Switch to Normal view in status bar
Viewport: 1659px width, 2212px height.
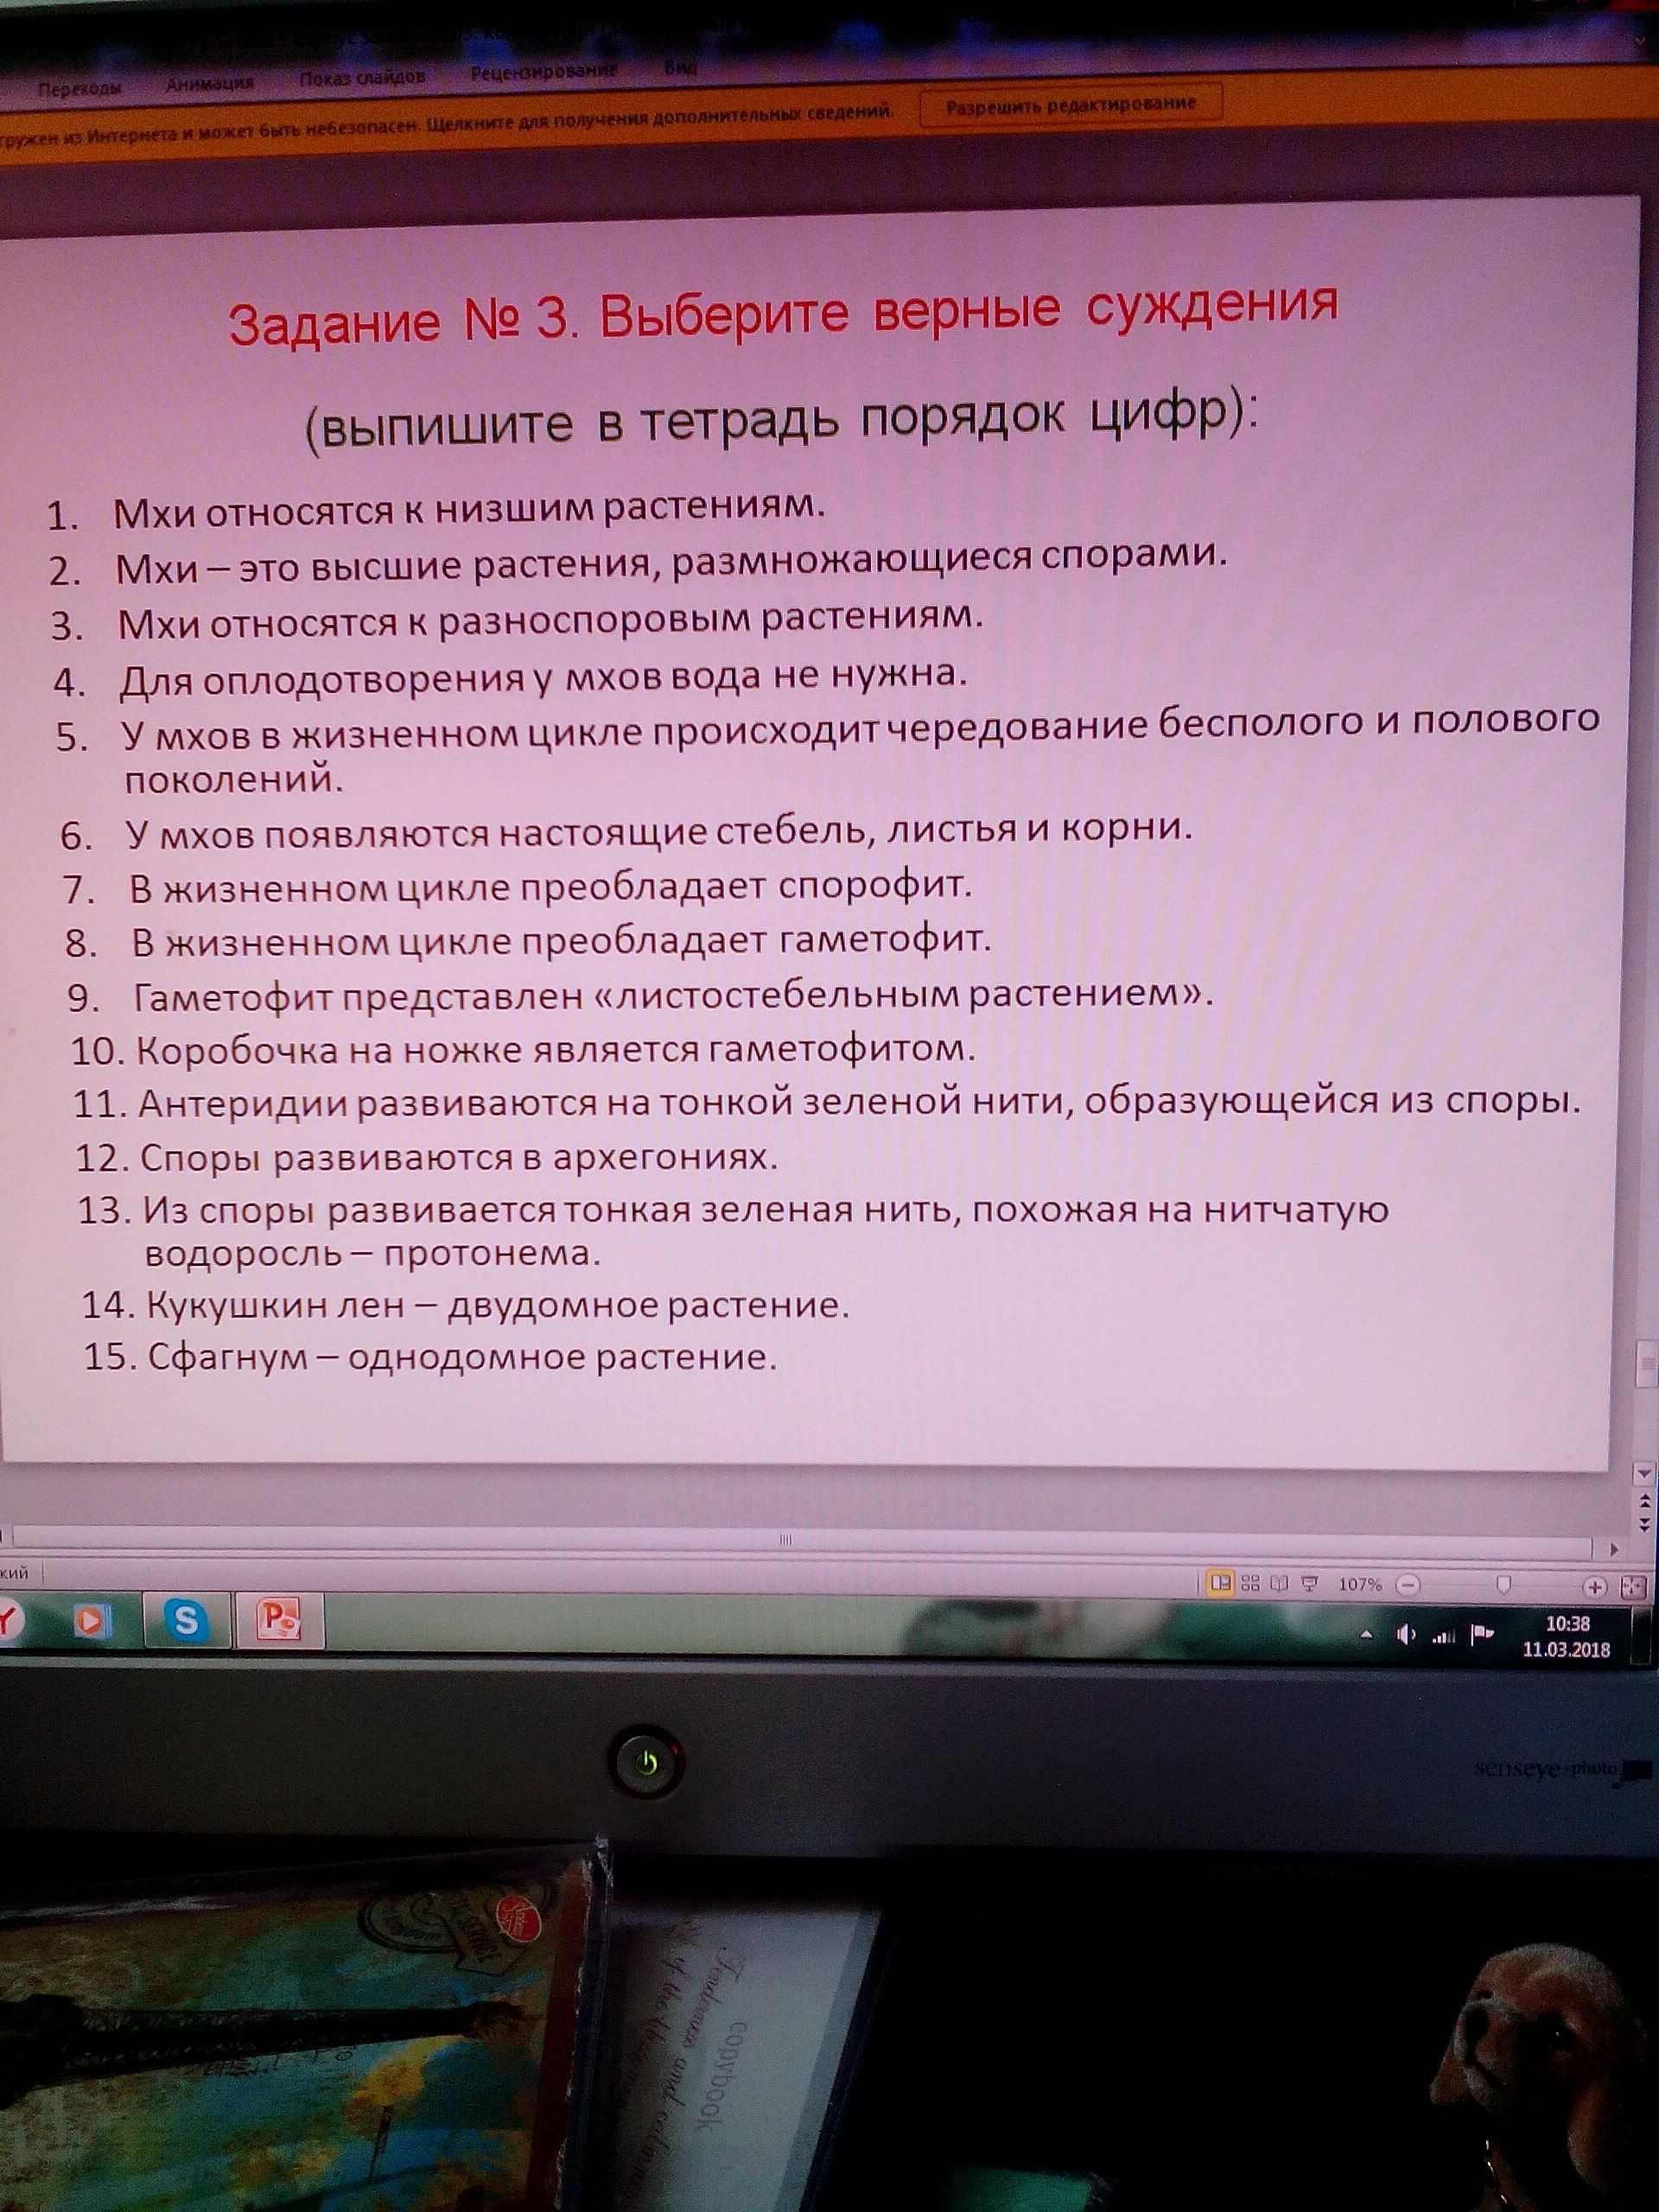(x=1219, y=1584)
